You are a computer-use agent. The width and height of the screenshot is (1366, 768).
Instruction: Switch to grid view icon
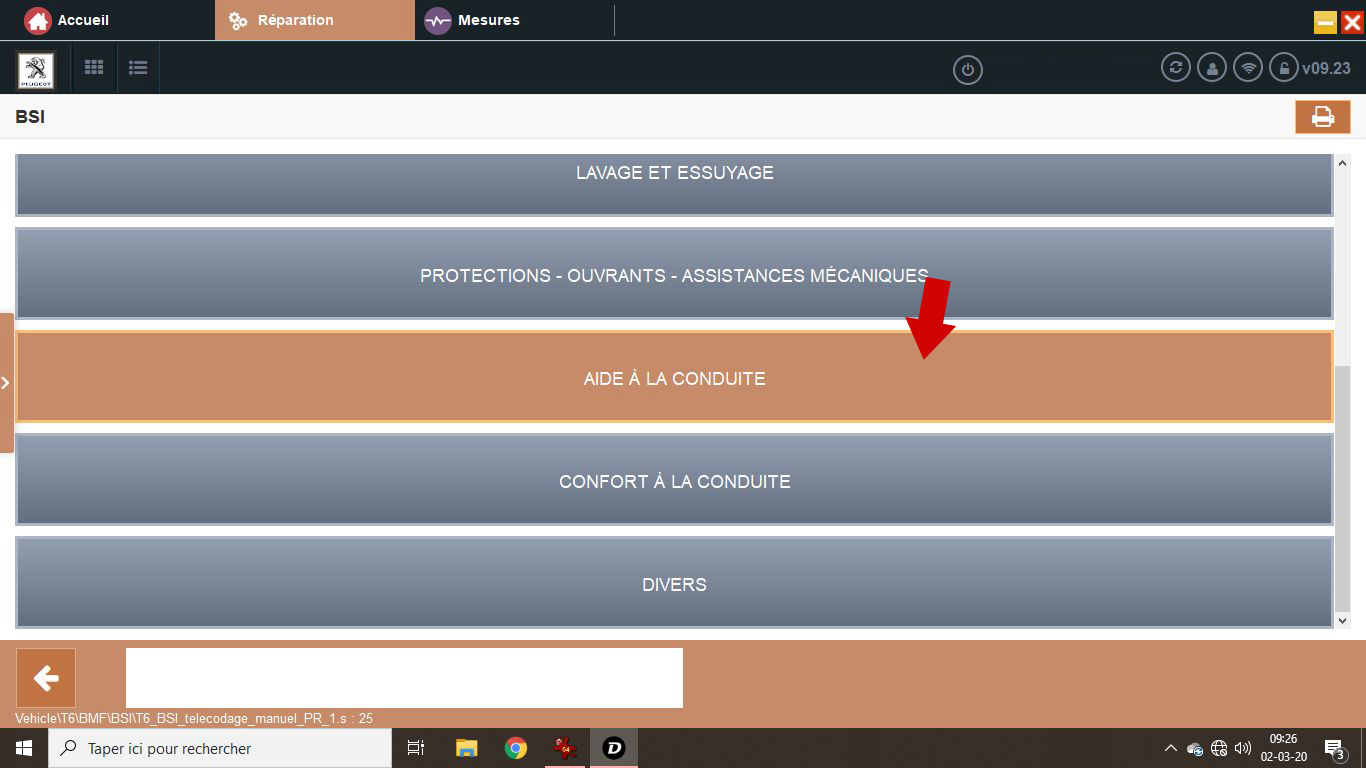tap(94, 68)
